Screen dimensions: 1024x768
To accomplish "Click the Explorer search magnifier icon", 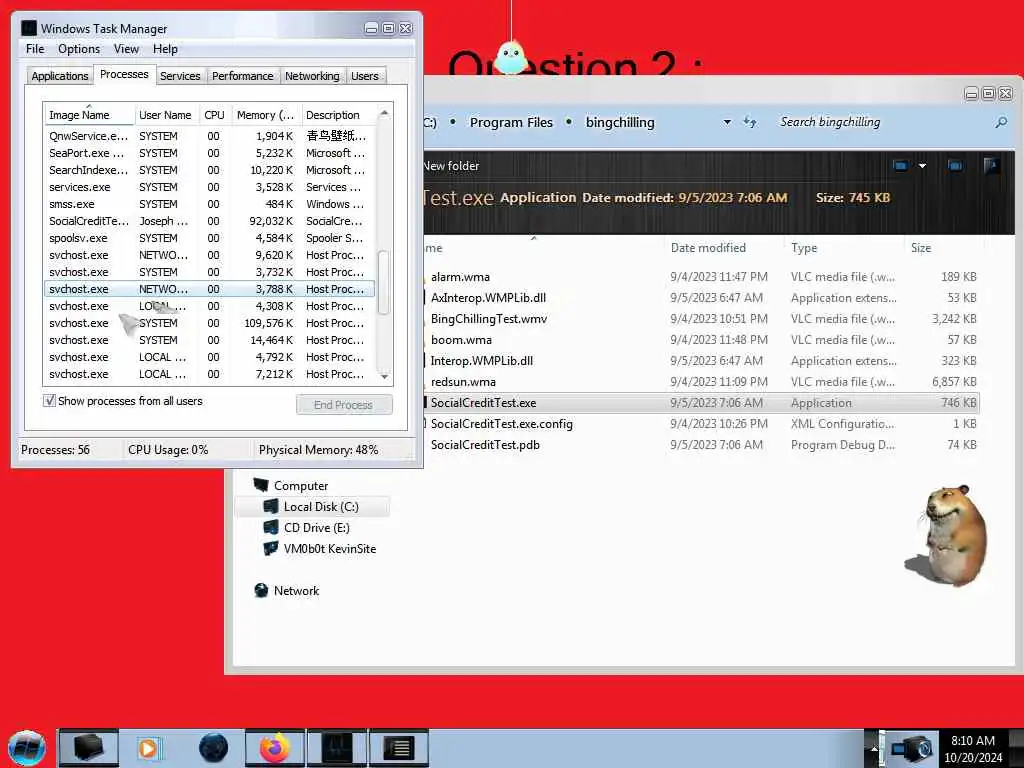I will [x=1001, y=122].
